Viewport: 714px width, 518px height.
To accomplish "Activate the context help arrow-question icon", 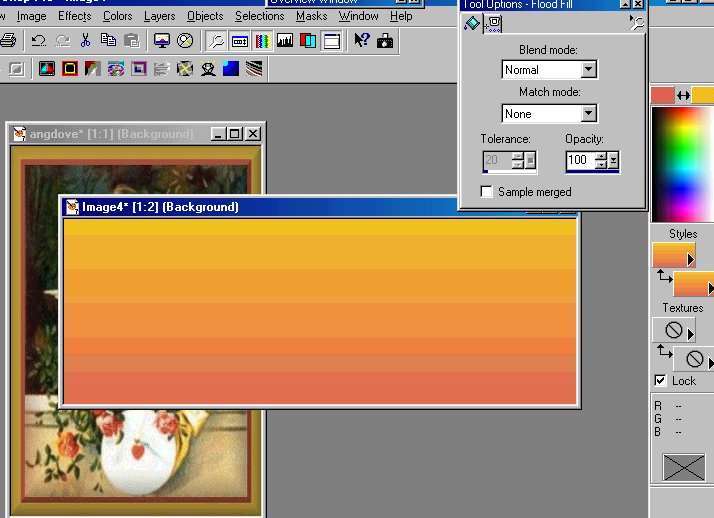I will coord(362,41).
